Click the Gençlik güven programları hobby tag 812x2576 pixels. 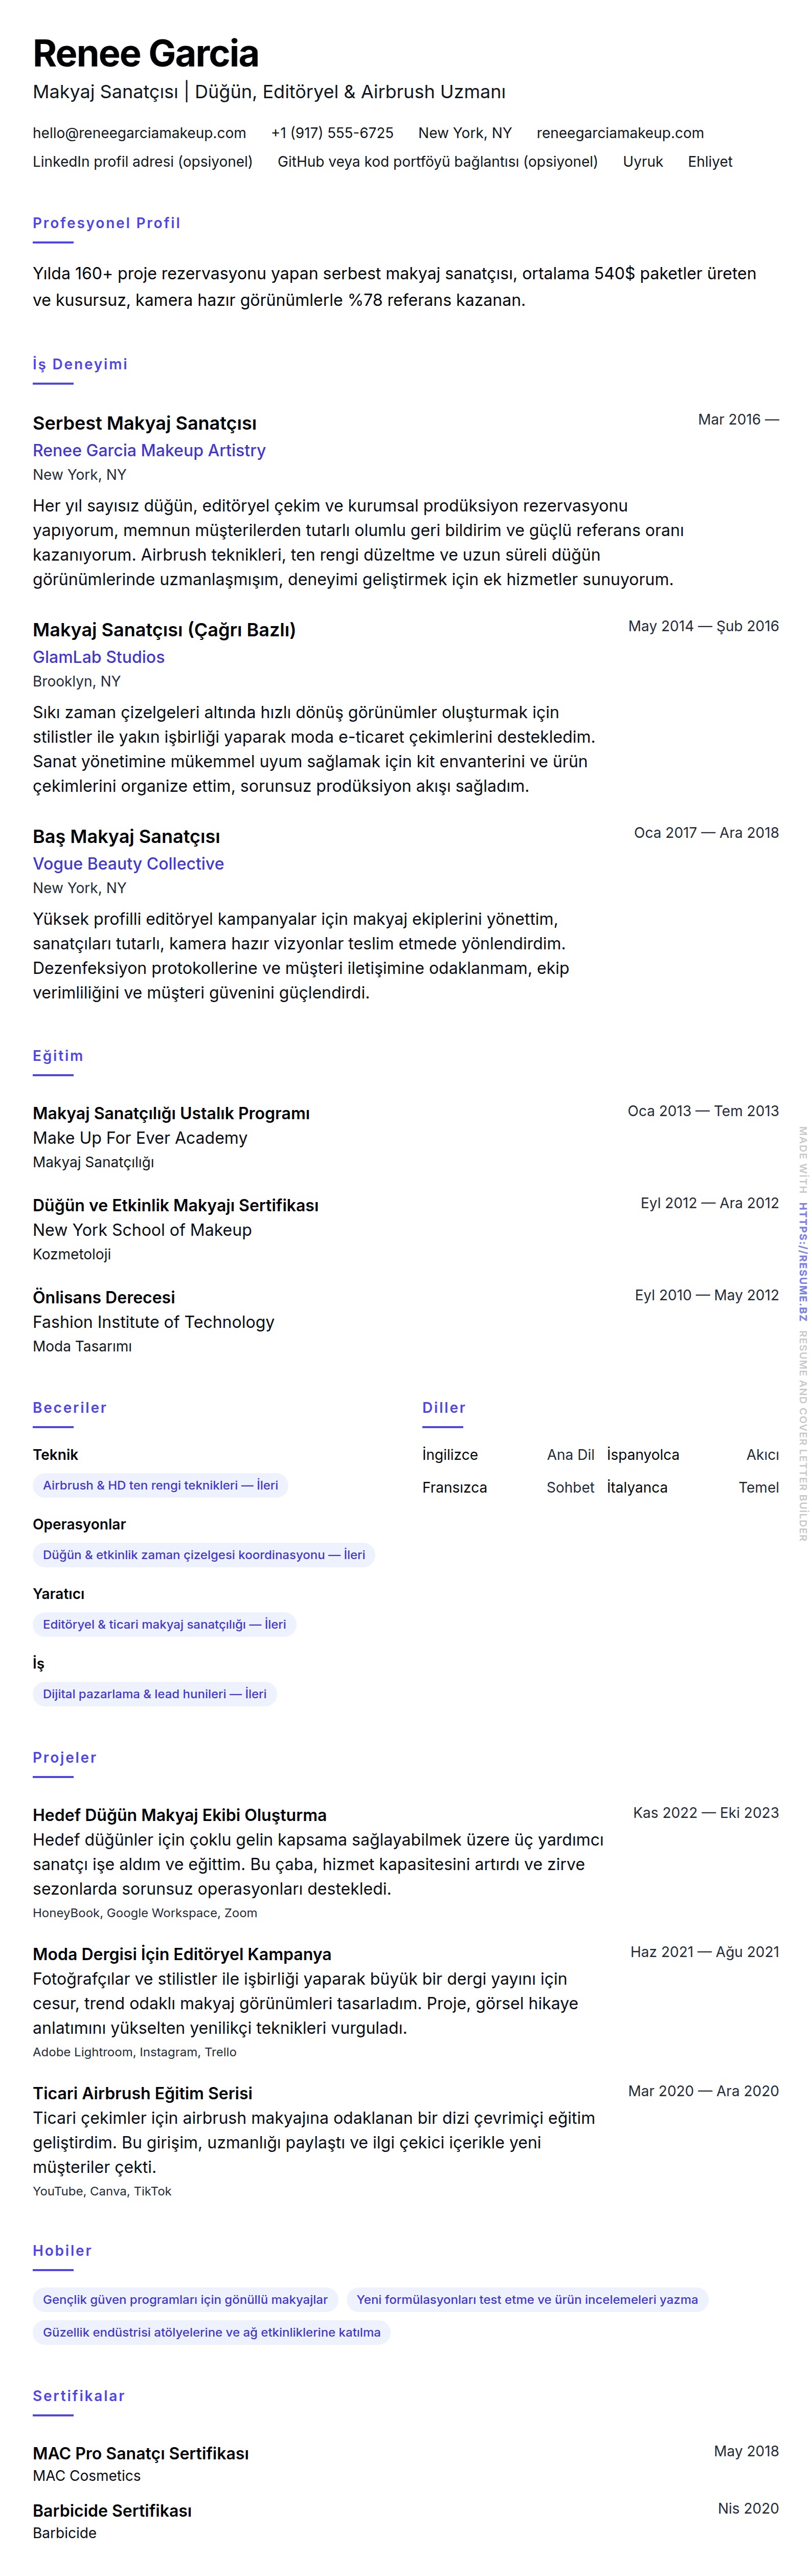[x=185, y=2299]
